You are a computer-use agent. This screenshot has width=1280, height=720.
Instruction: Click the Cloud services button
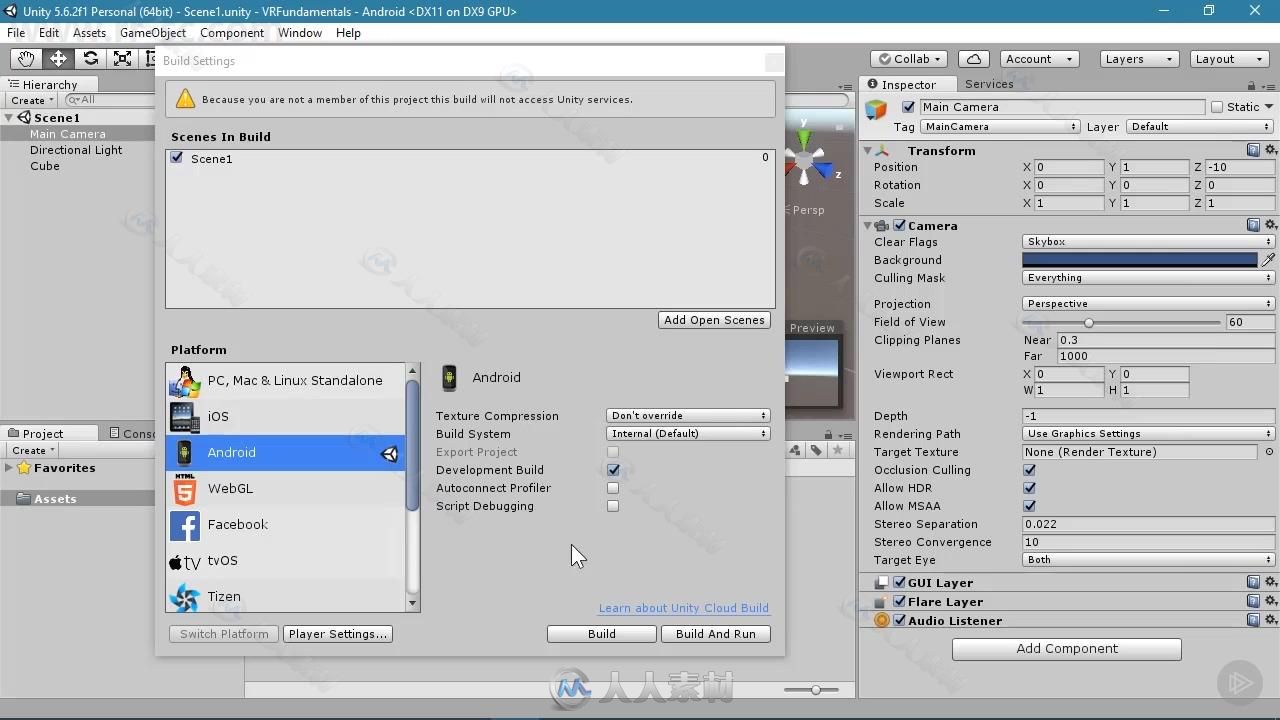click(974, 59)
